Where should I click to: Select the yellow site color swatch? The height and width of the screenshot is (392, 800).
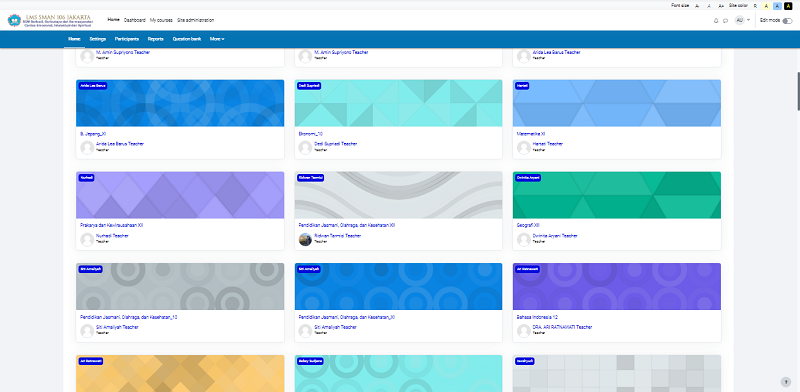point(766,6)
